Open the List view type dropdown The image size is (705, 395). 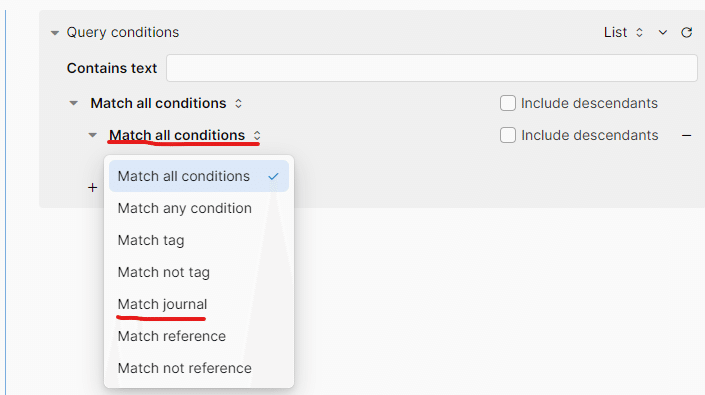click(x=623, y=32)
